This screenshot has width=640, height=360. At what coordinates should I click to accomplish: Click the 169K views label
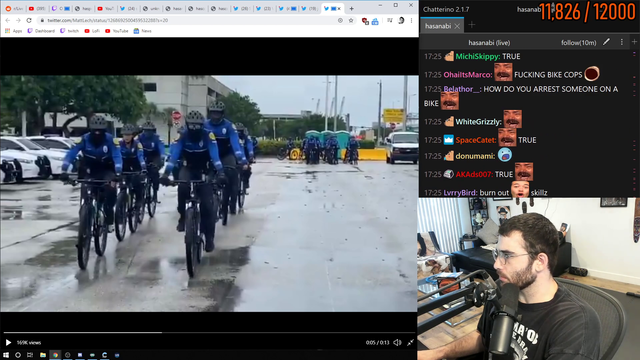(29, 343)
